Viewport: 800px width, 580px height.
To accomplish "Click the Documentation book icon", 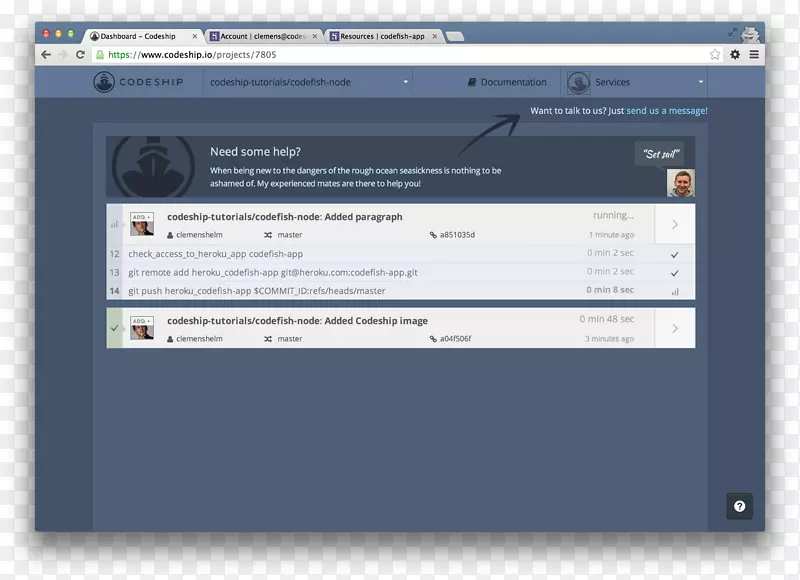I will tap(473, 82).
